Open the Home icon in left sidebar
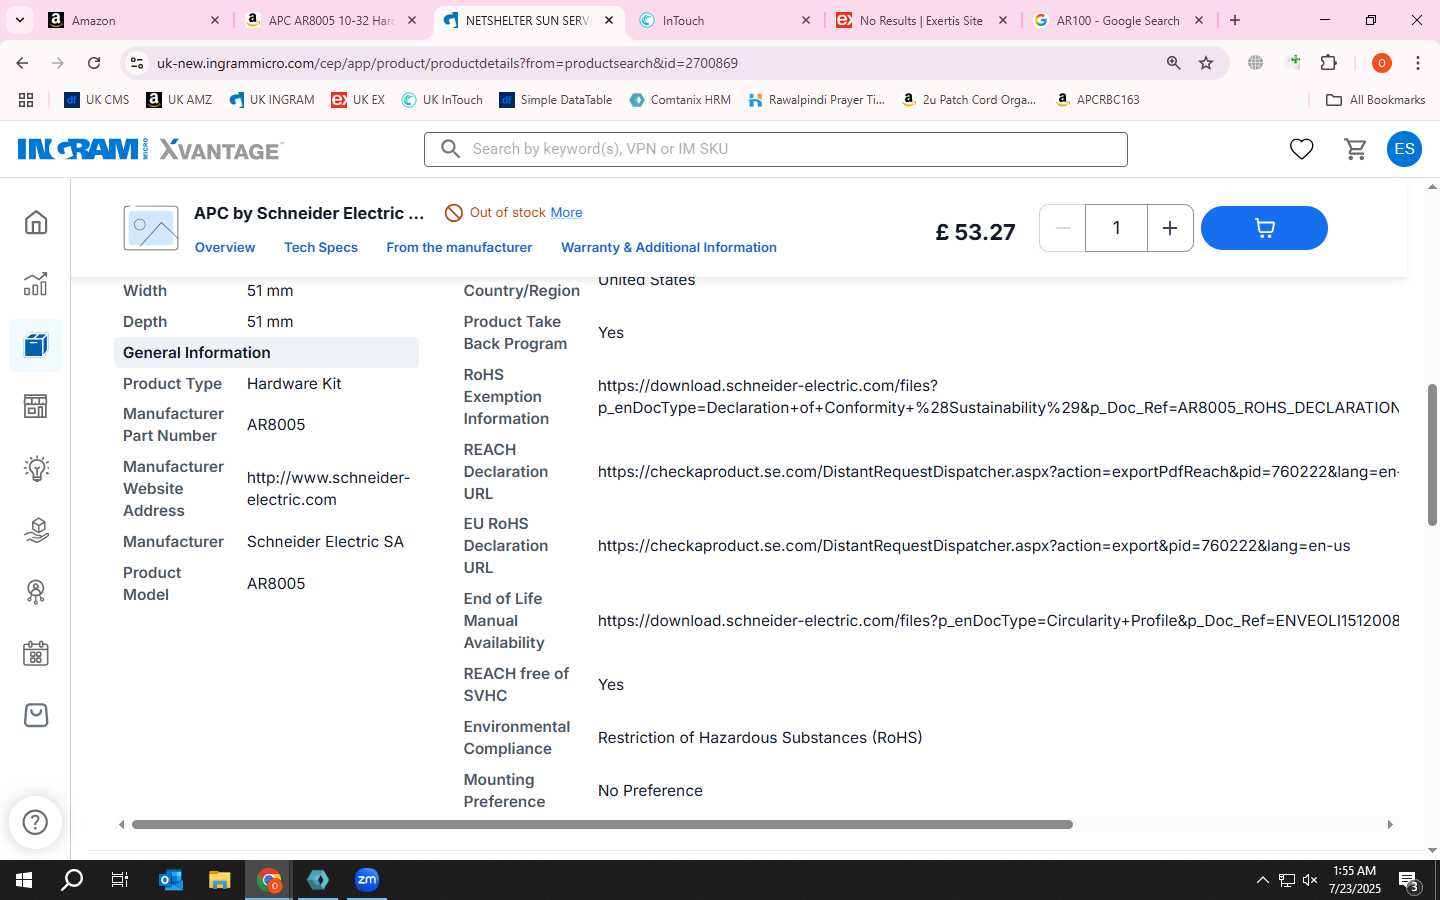 coord(36,222)
